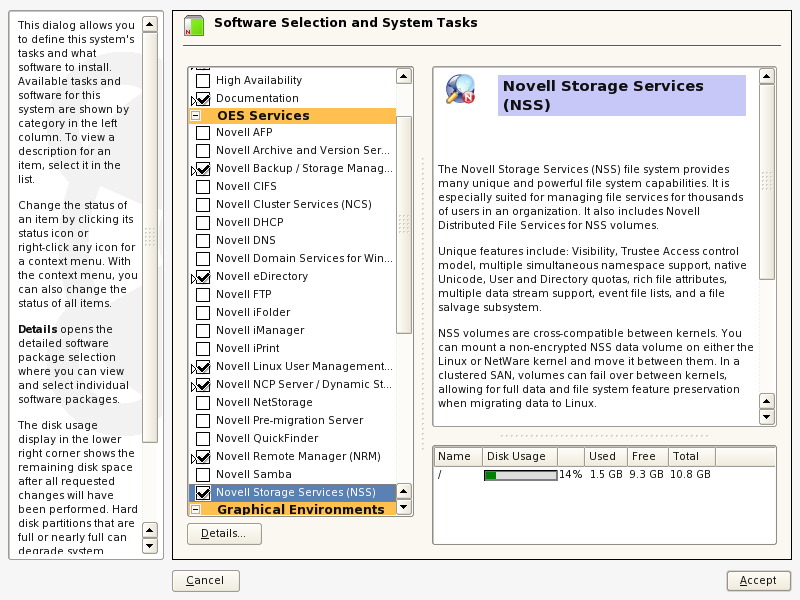
Task: Check the Novell CIFS package
Action: [x=204, y=186]
